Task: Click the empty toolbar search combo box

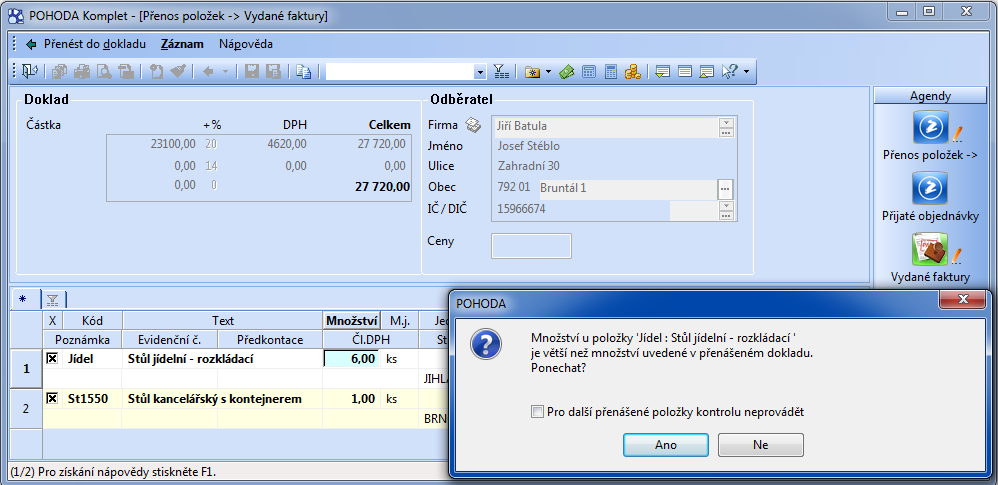Action: (x=400, y=72)
